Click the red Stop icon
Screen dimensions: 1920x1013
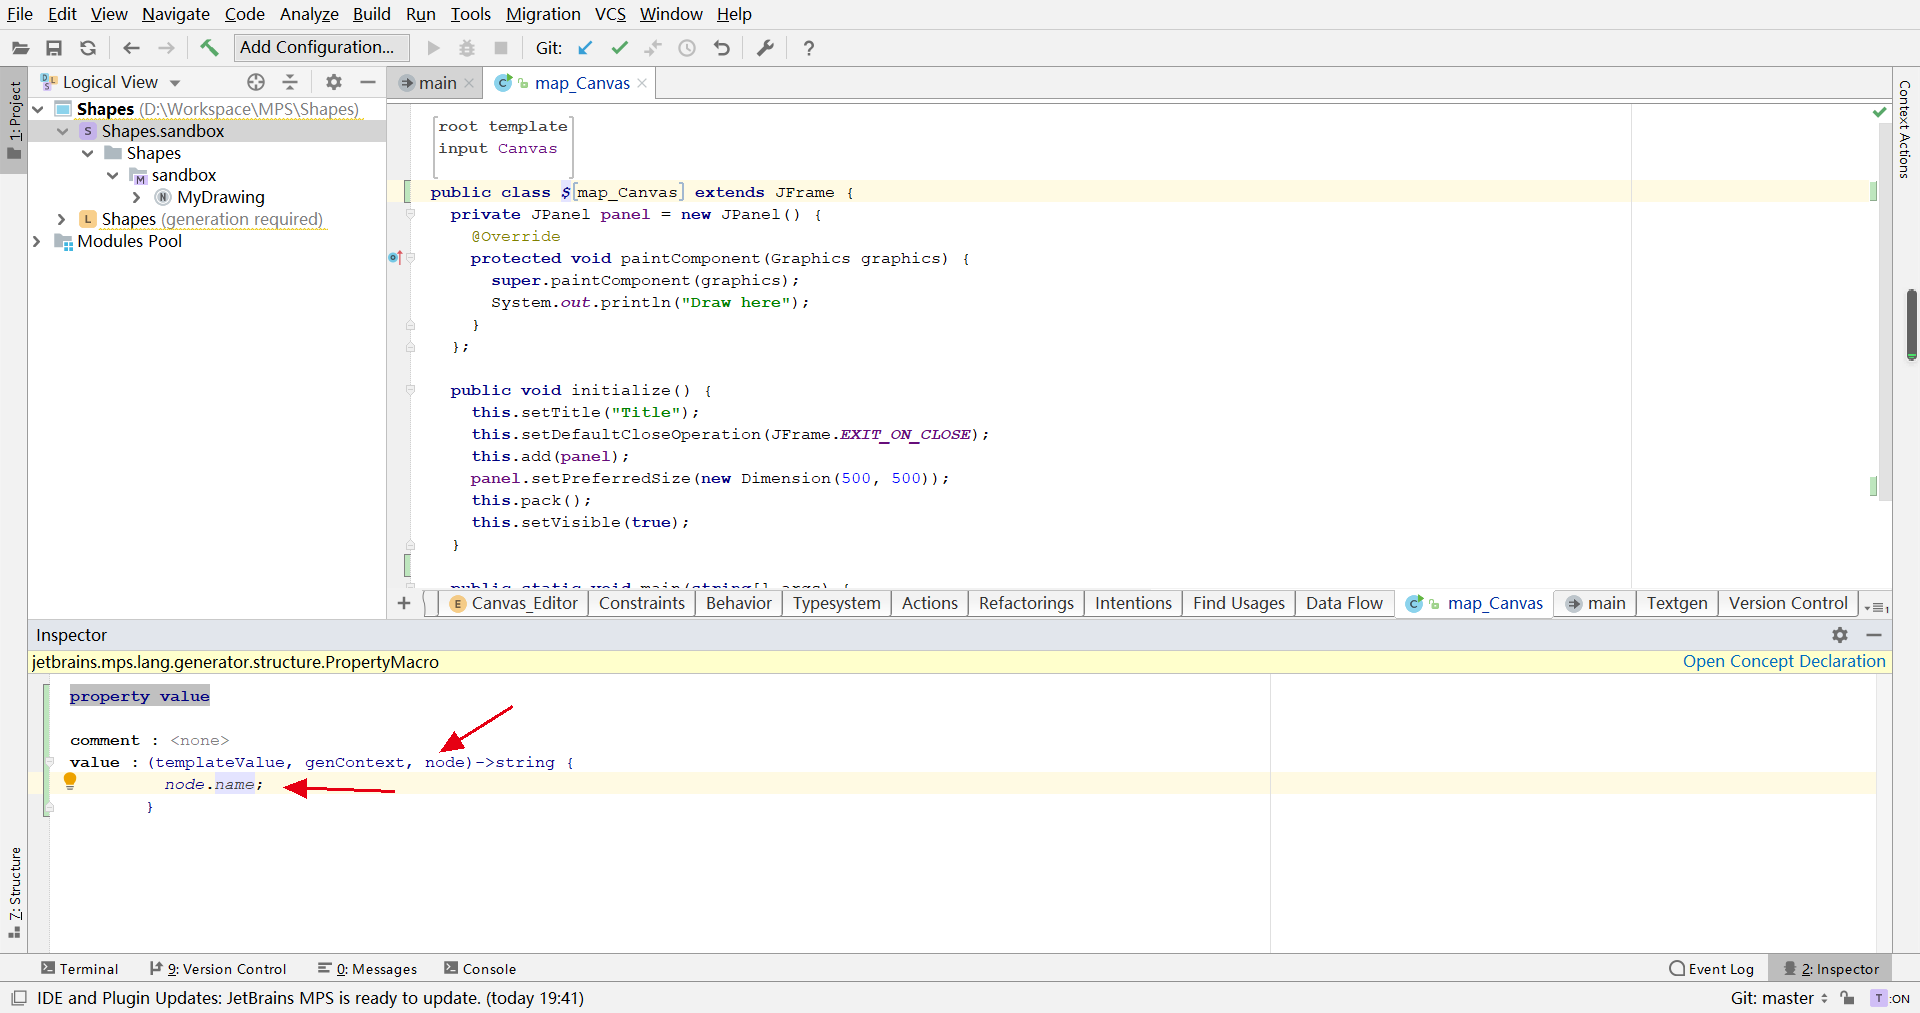pyautogui.click(x=500, y=47)
